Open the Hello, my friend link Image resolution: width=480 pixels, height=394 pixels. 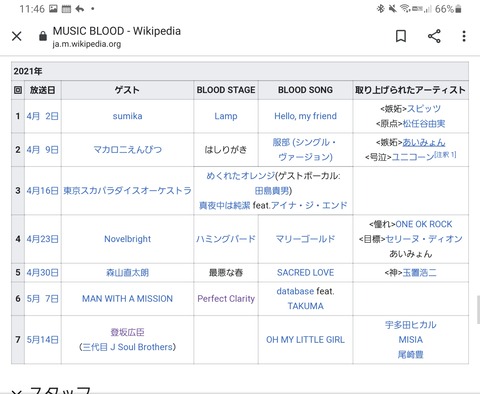pyautogui.click(x=305, y=116)
